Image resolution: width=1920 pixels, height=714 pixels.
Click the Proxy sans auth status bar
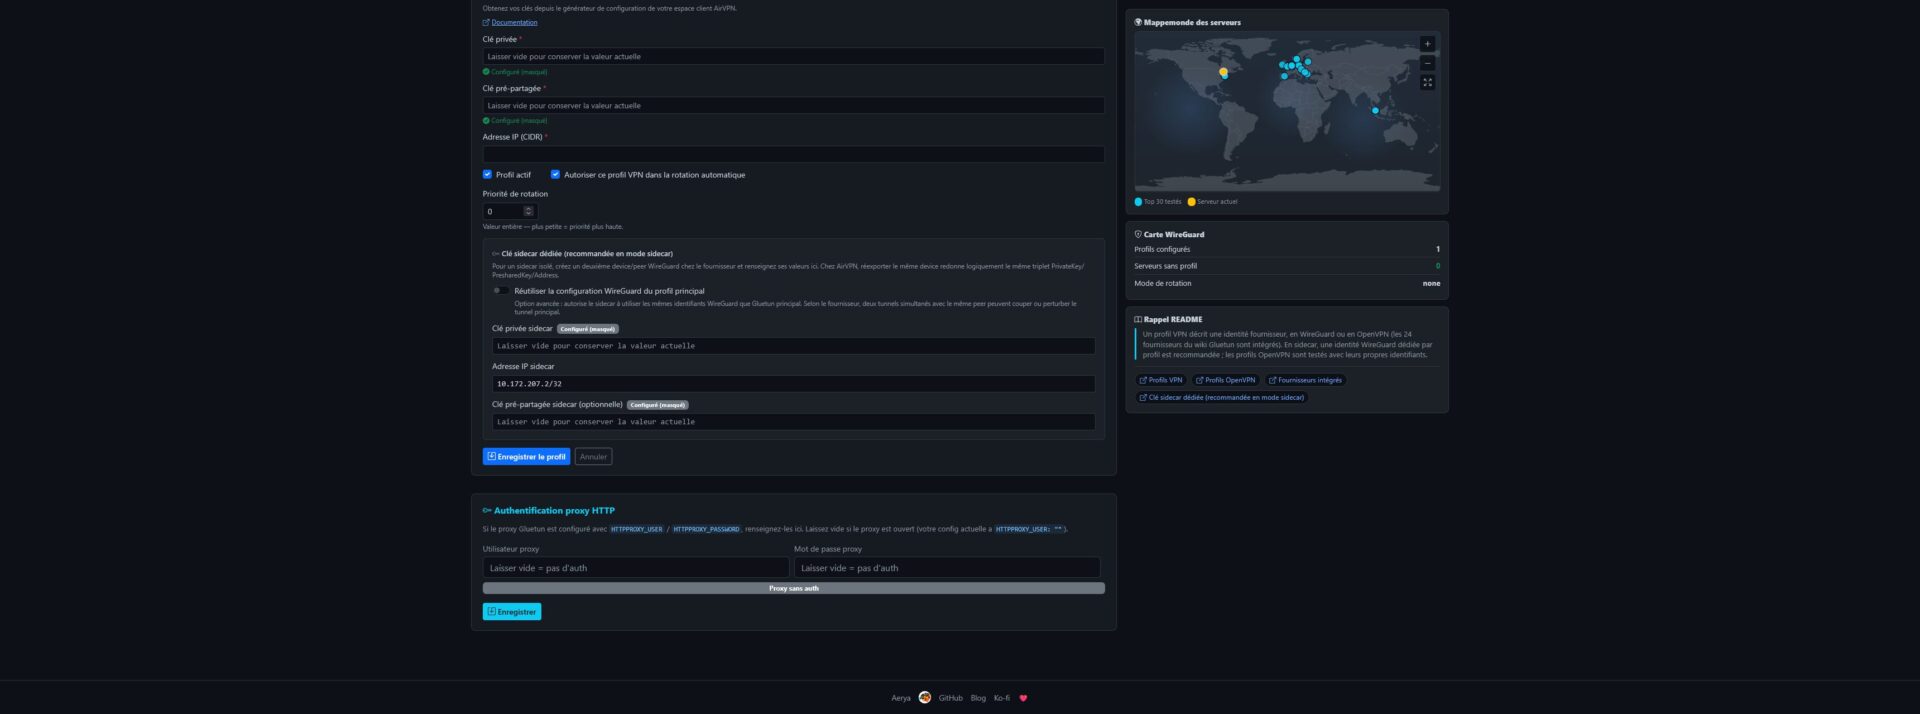(793, 588)
